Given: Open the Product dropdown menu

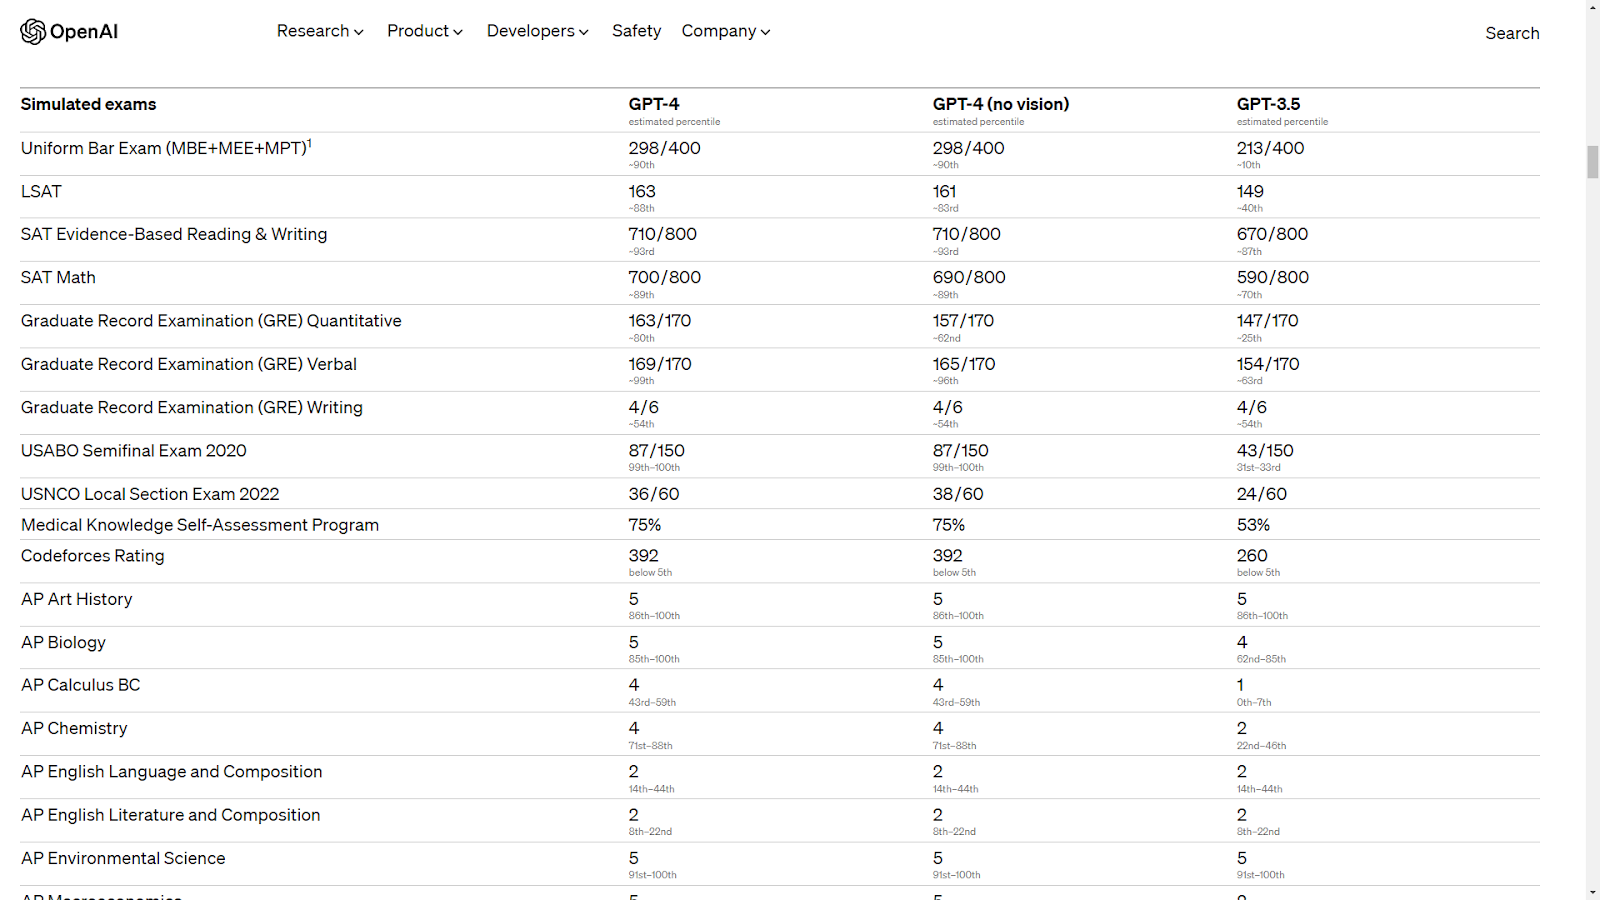Looking at the screenshot, I should (x=425, y=31).
